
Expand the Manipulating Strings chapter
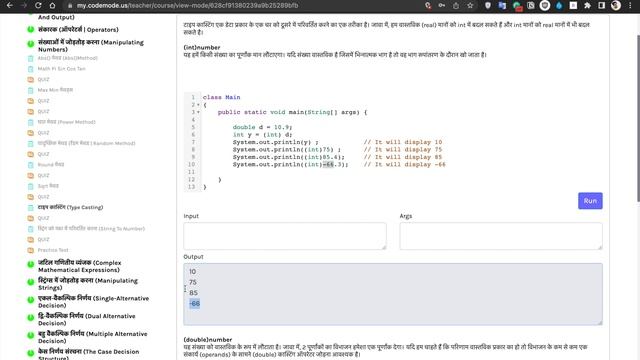[88, 284]
